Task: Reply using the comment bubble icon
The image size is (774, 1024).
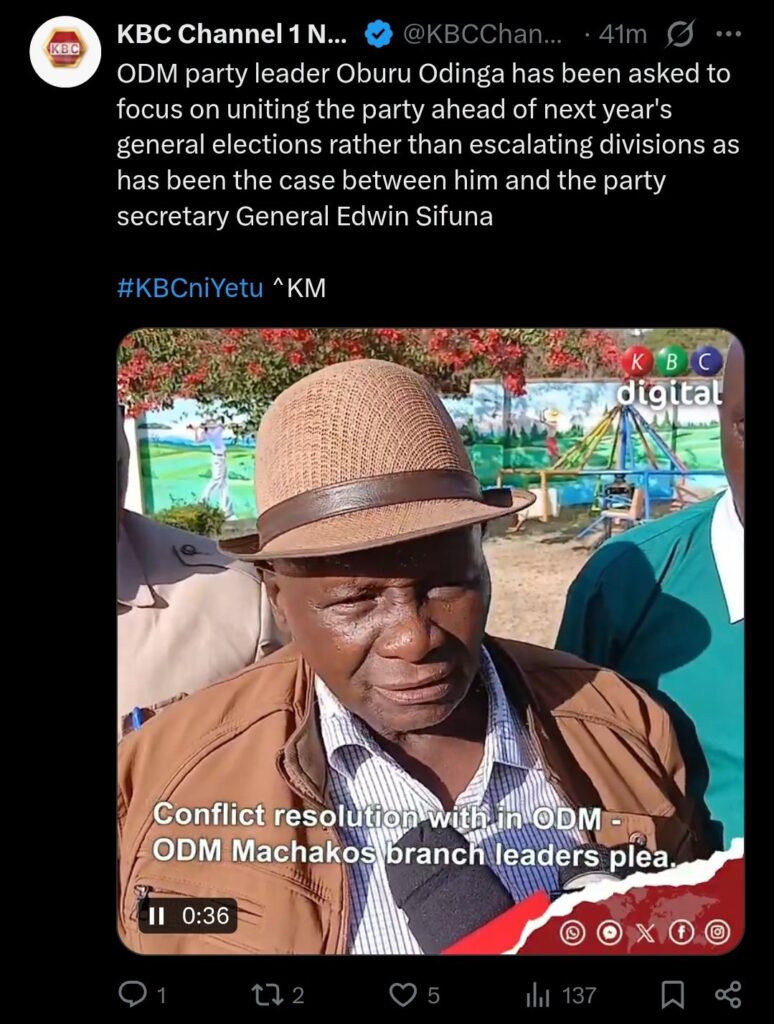Action: (131, 994)
